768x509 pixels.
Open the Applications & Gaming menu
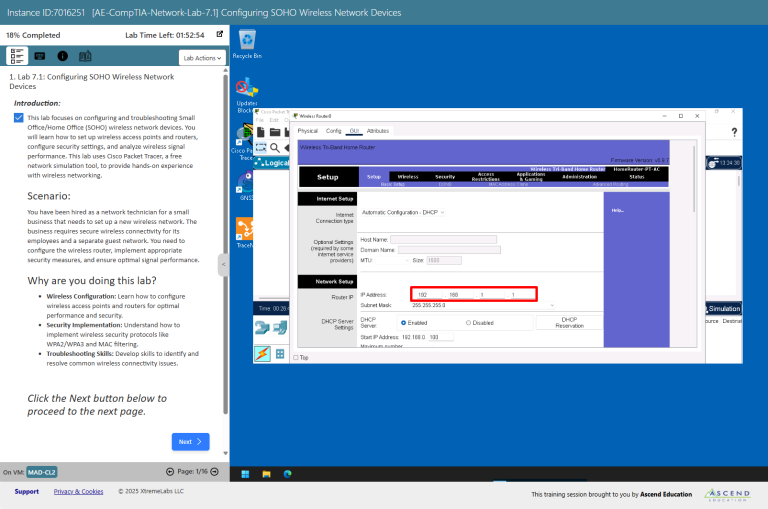[531, 177]
